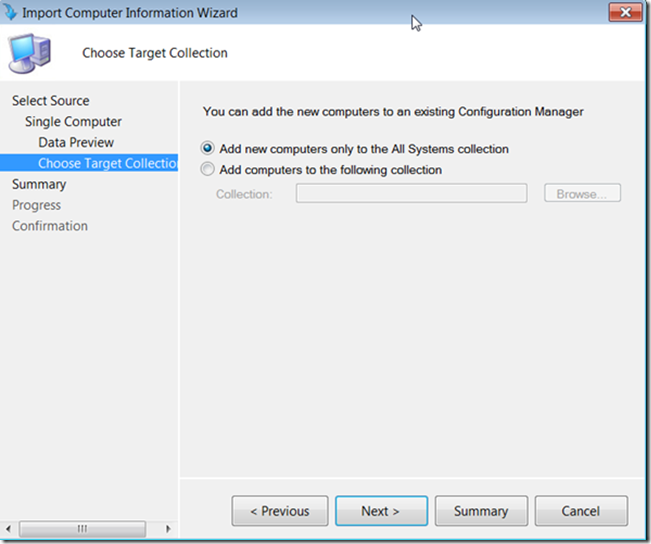Click the sidebar scrollbar left arrow
The width and height of the screenshot is (651, 544).
[x=8, y=529]
